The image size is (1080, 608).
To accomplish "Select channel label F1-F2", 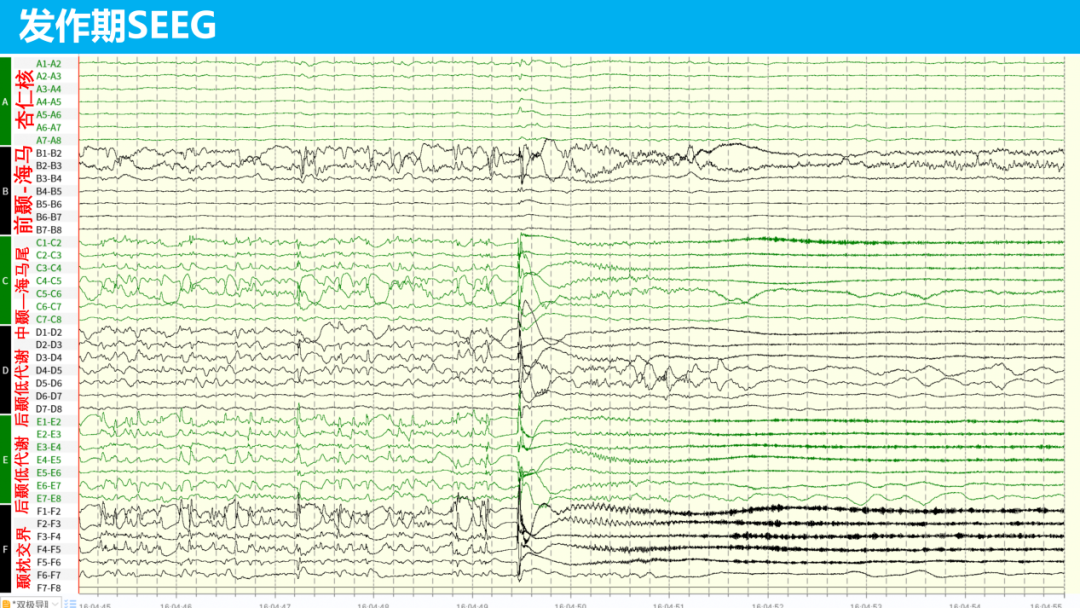I will pyautogui.click(x=48, y=511).
